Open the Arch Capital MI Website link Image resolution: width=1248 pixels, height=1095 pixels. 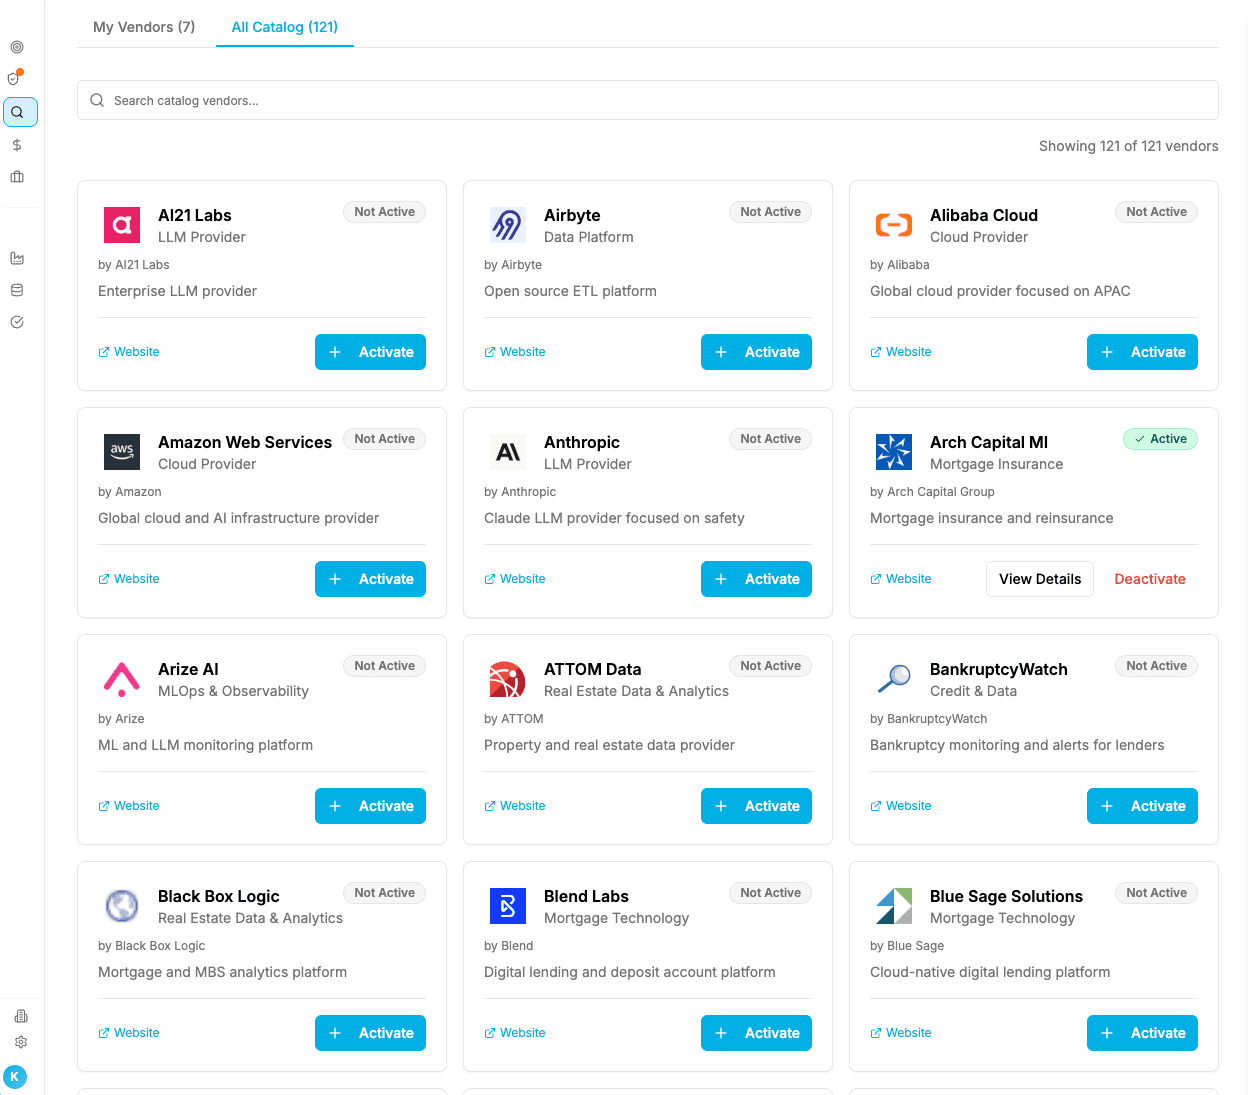click(901, 579)
